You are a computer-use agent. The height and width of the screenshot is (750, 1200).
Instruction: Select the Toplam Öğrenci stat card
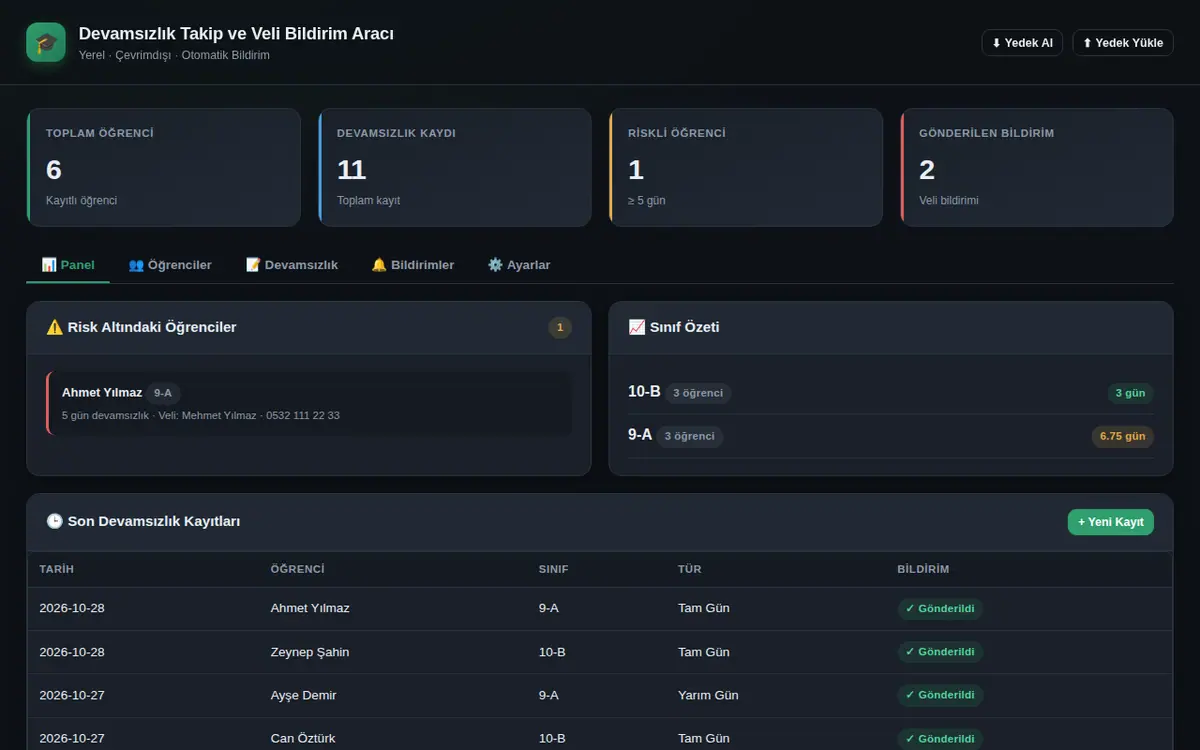pyautogui.click(x=163, y=167)
